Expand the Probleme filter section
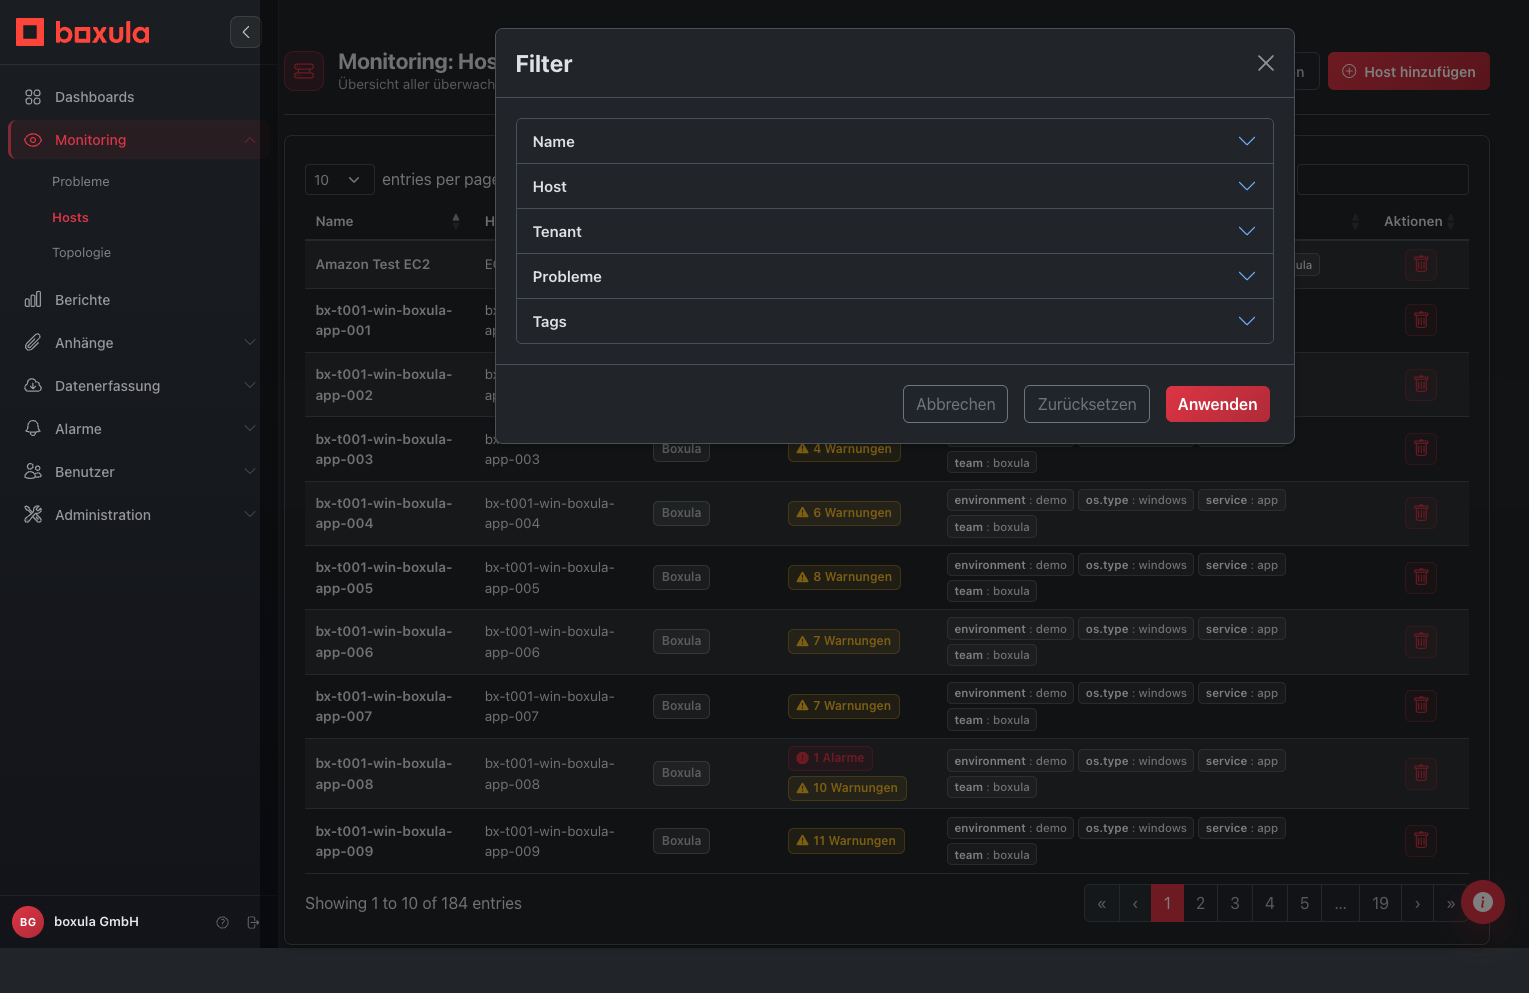Viewport: 1529px width, 993px height. coord(895,276)
